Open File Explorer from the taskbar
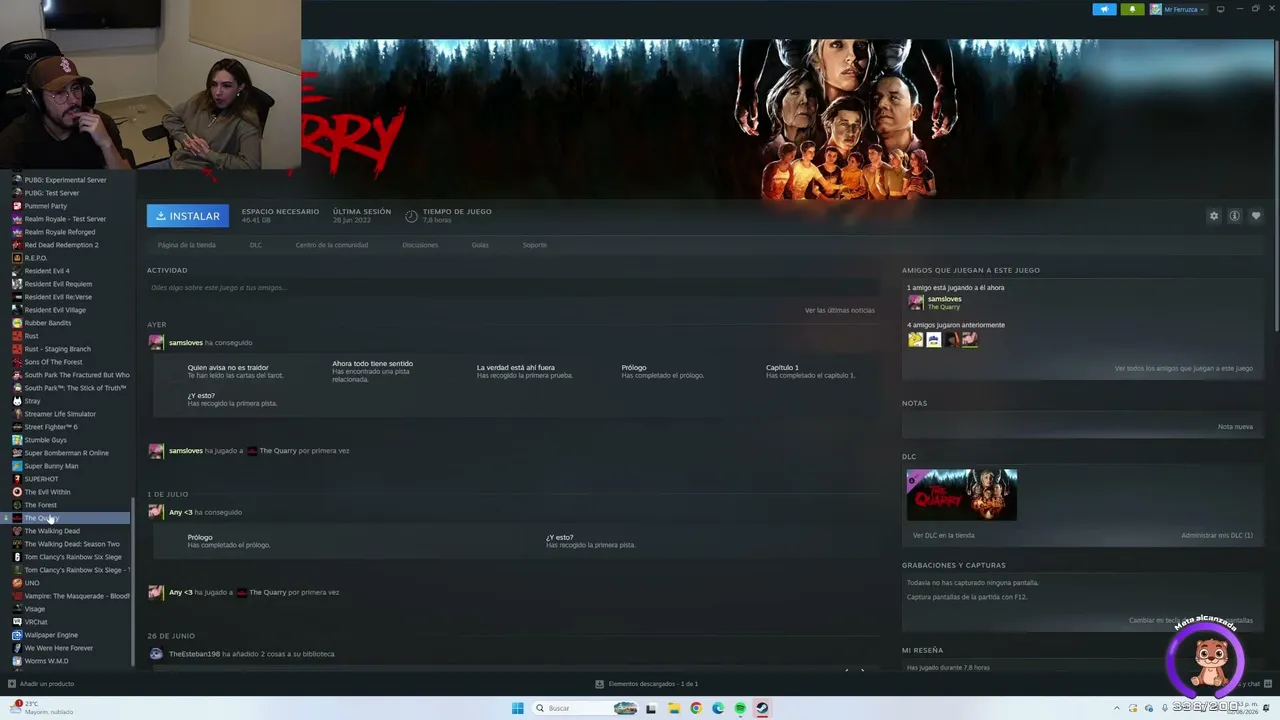The width and height of the screenshot is (1280, 720). point(674,708)
